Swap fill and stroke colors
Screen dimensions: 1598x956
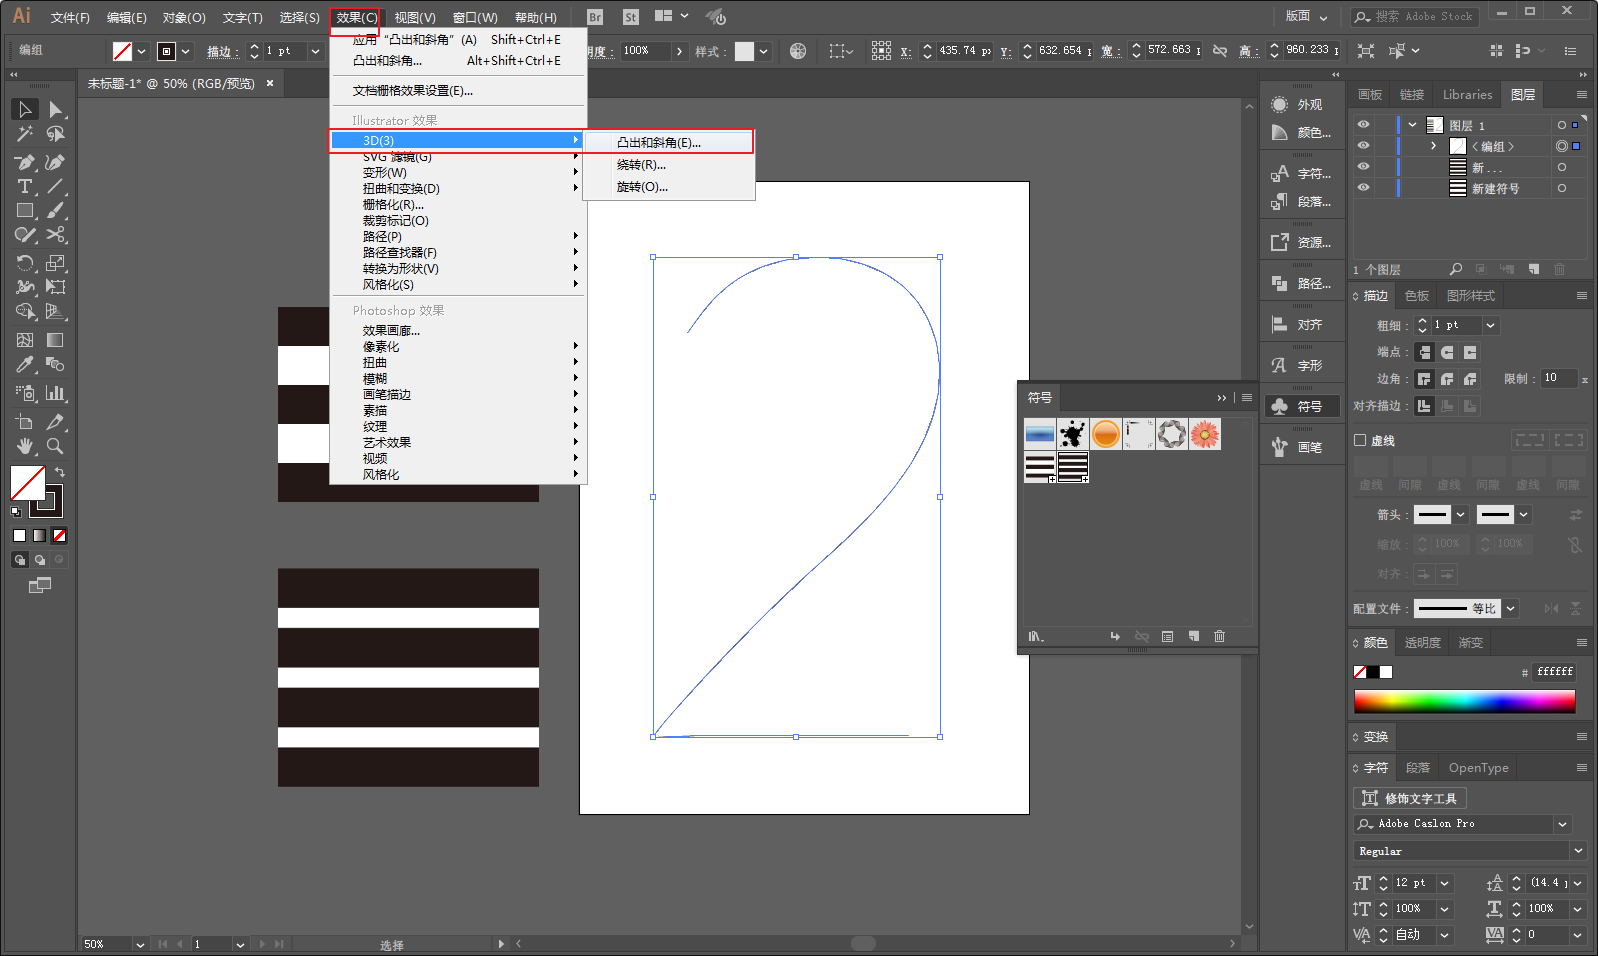60,472
